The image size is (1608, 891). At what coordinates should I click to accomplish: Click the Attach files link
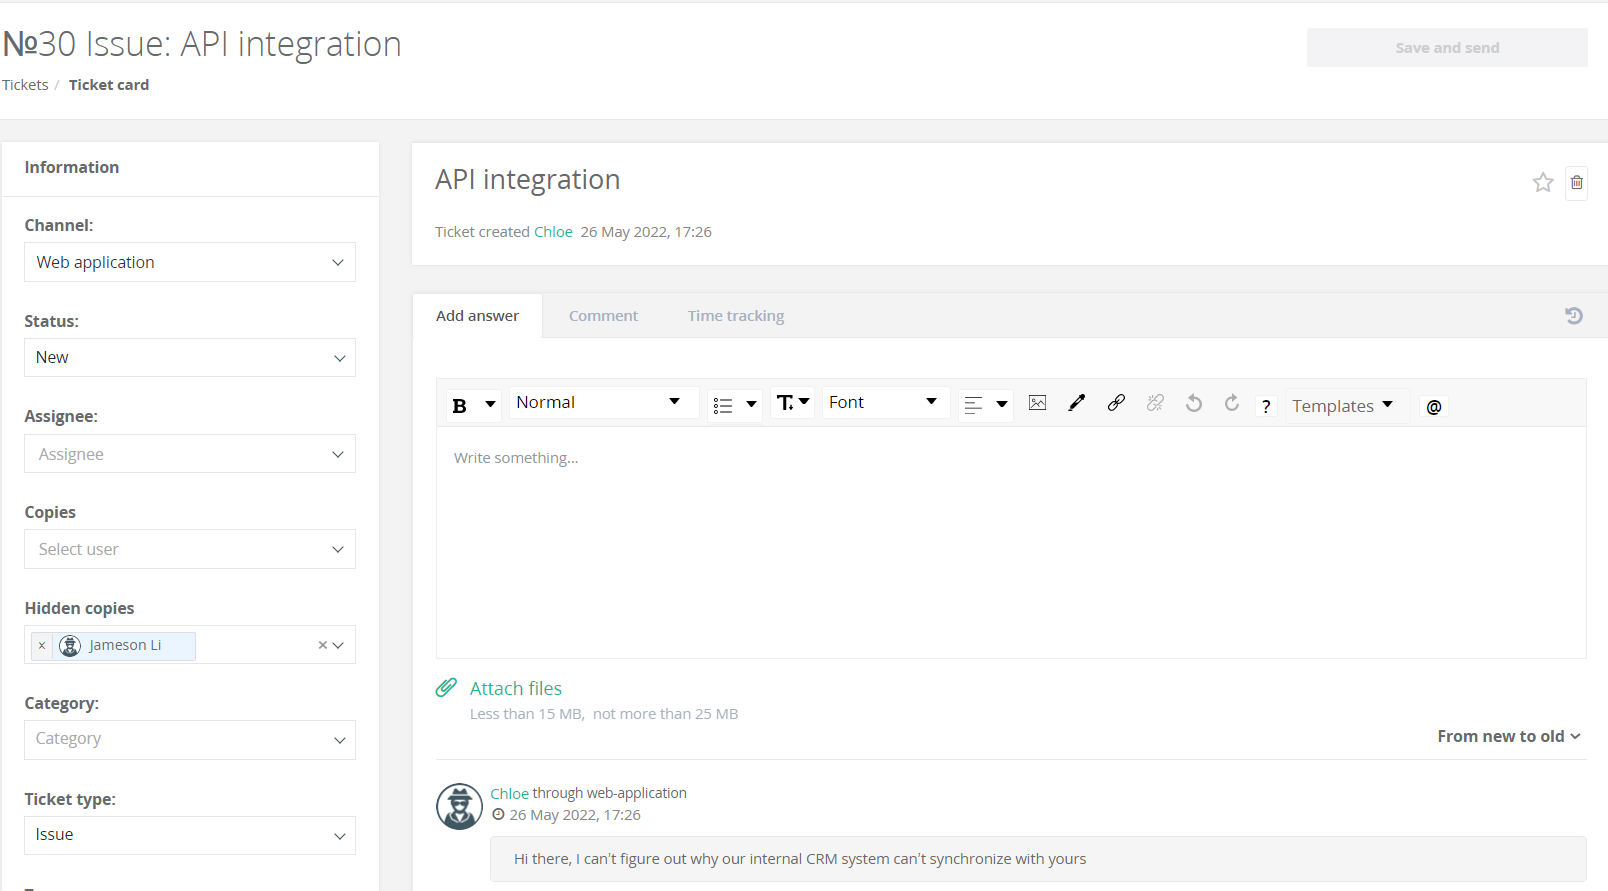[516, 688]
